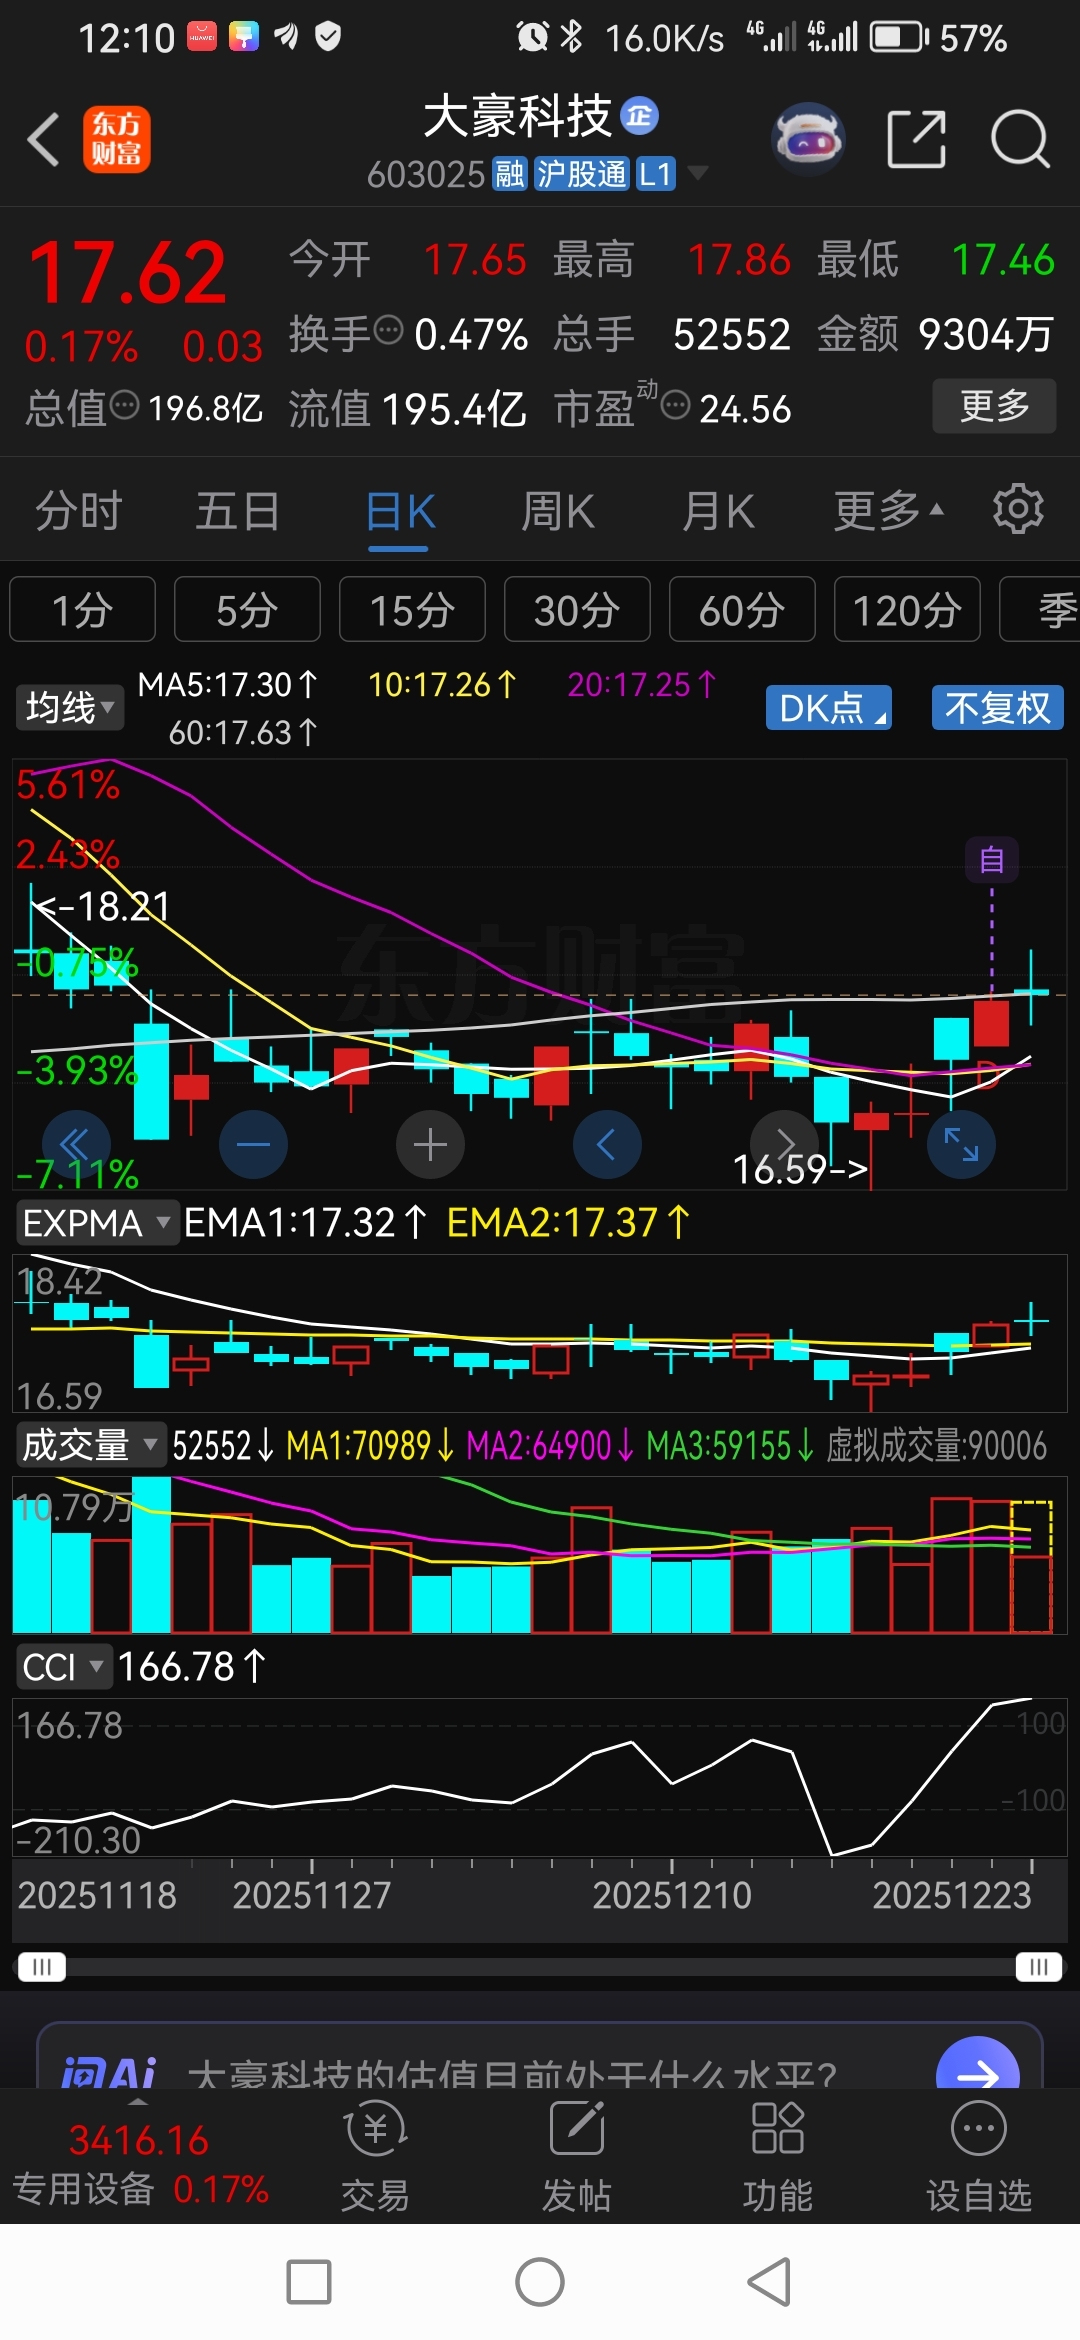Tap gray 更多 quote details button
The height and width of the screenshot is (2340, 1080).
click(994, 405)
